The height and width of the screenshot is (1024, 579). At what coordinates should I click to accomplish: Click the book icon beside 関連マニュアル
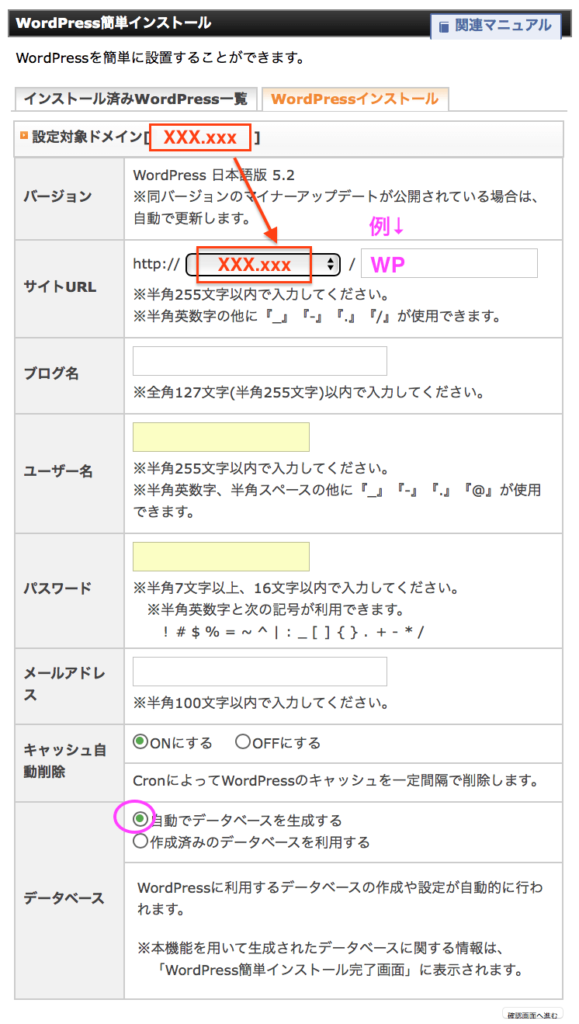[x=444, y=27]
